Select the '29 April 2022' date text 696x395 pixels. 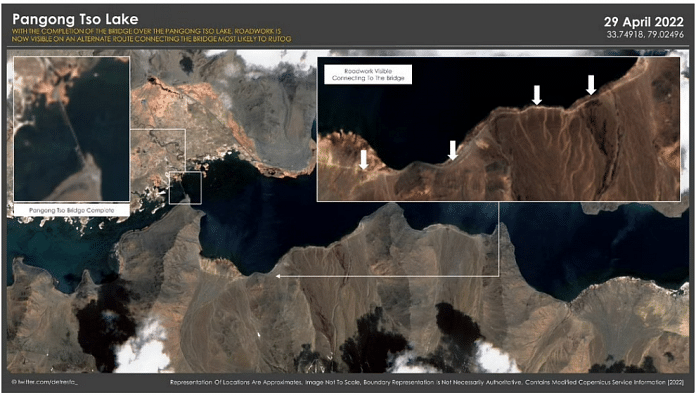click(644, 22)
